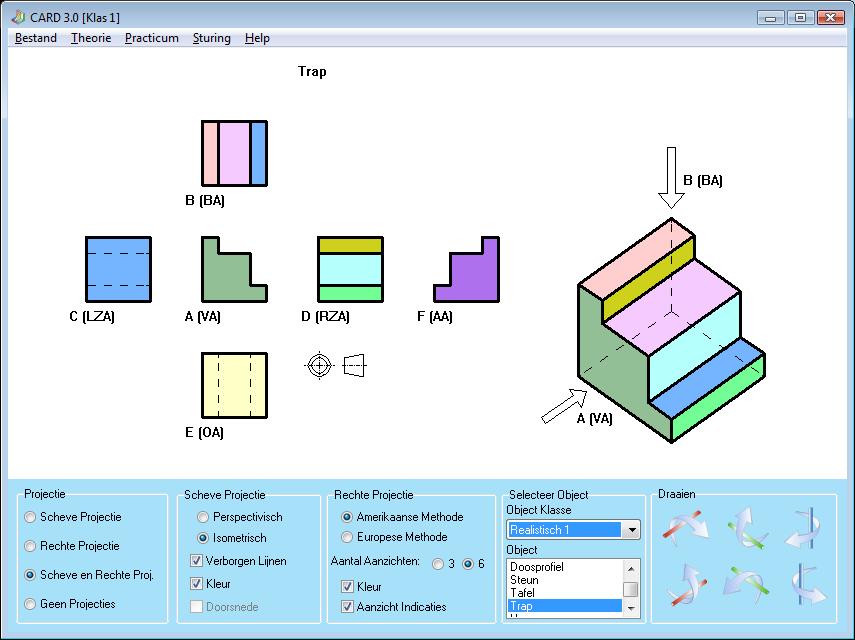Click the top-left red axis rotate icon
This screenshot has width=855, height=640.
[685, 527]
